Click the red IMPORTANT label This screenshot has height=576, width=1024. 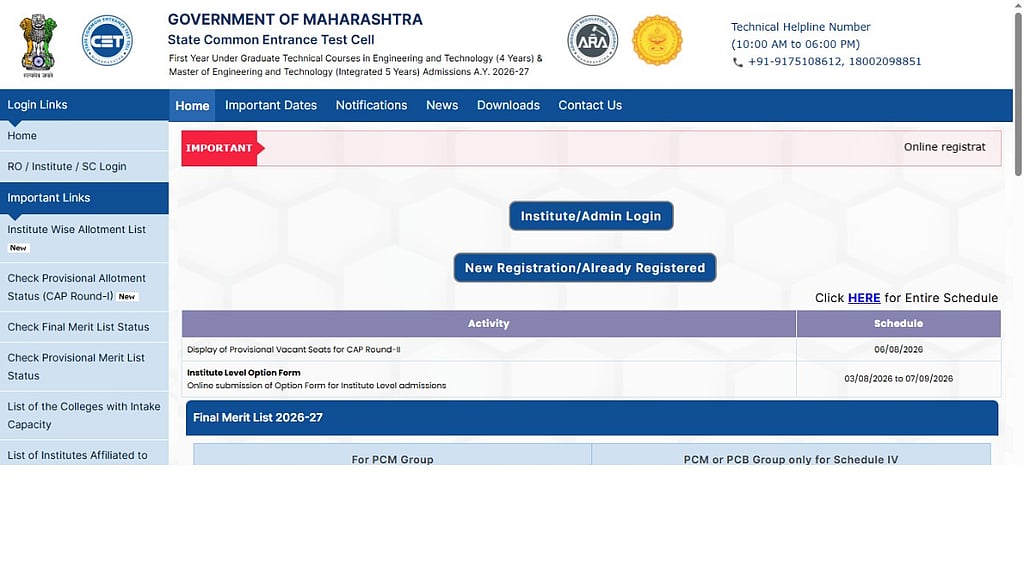tap(219, 148)
